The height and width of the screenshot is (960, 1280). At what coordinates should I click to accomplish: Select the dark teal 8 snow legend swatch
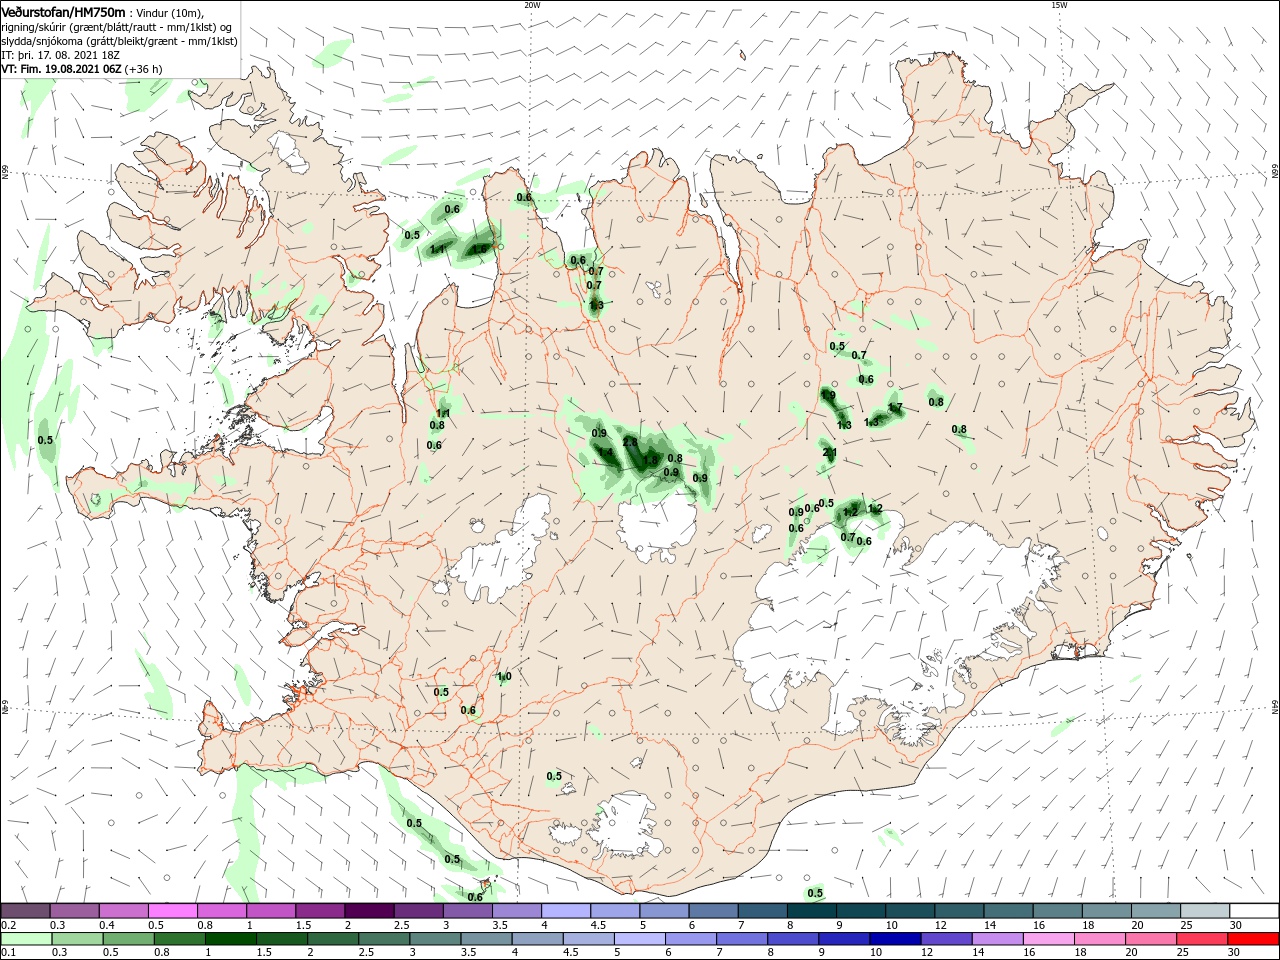click(x=812, y=911)
